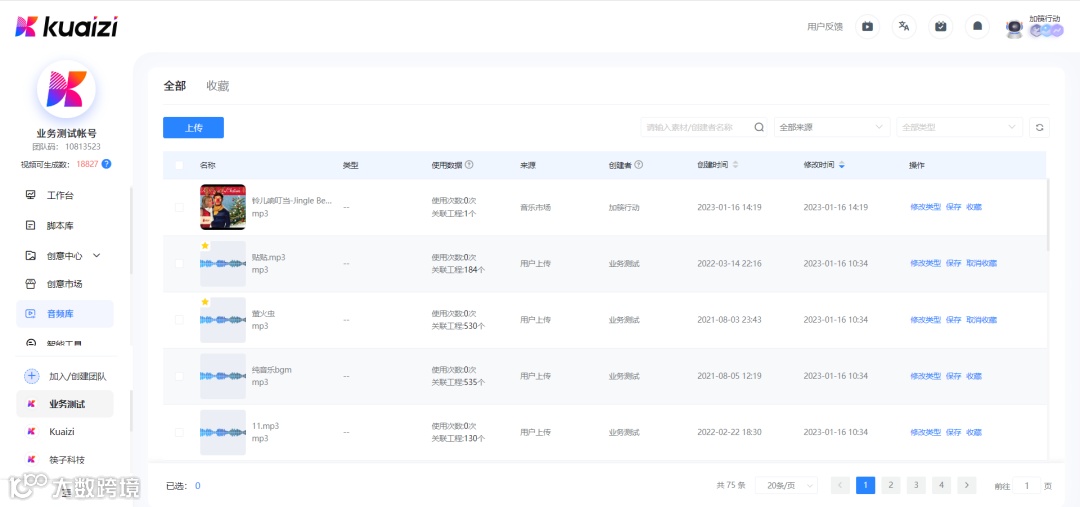Toggle the select-all checkbox in table header
The width and height of the screenshot is (1080, 507).
point(179,165)
